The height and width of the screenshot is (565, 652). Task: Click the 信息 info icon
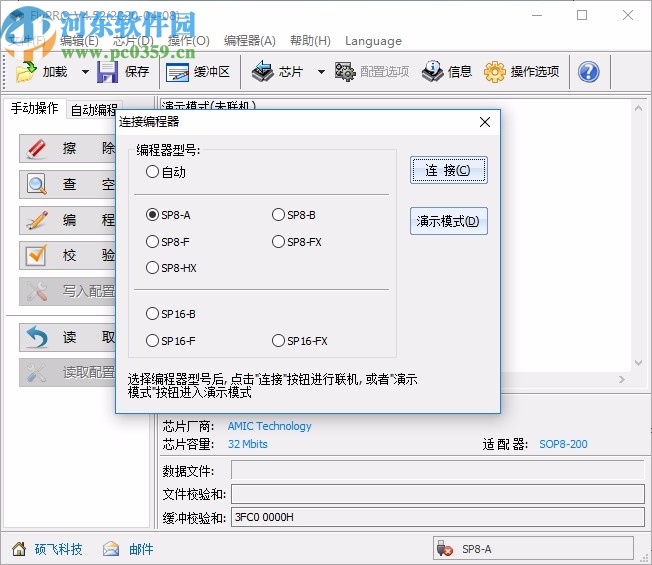(432, 72)
